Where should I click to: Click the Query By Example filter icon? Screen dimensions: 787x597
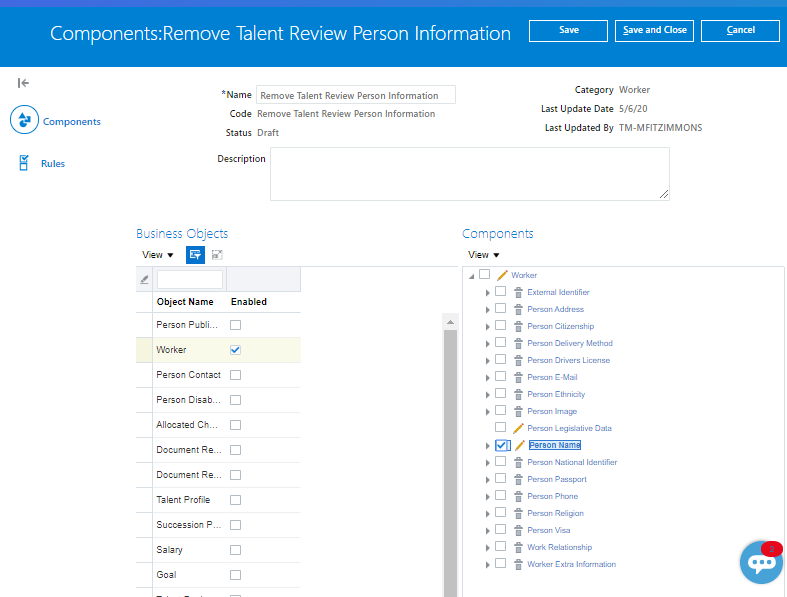[x=195, y=255]
